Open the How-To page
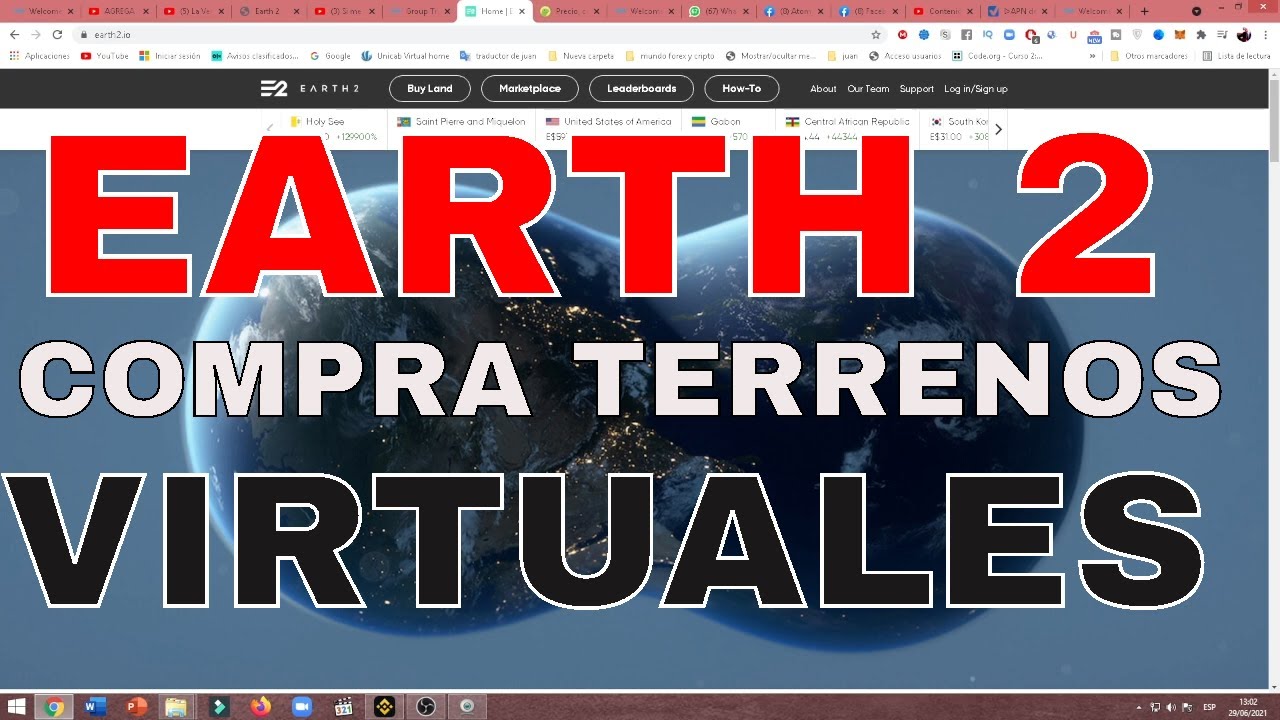The height and width of the screenshot is (720, 1280). tap(741, 88)
